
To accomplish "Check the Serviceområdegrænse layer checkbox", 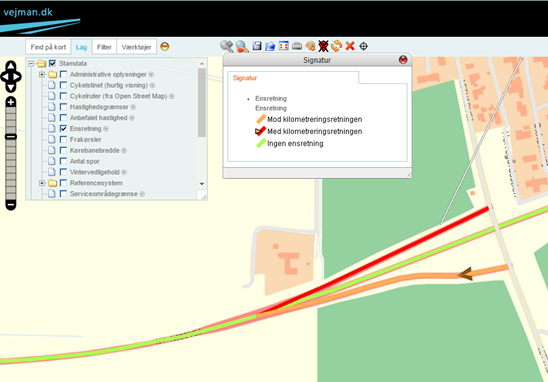I will pyautogui.click(x=63, y=194).
